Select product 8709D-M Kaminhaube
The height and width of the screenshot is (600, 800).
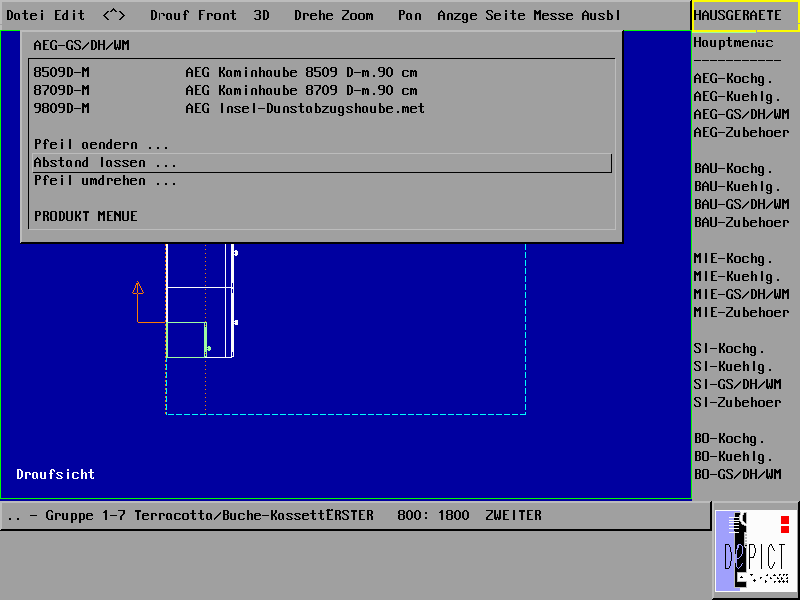point(321,90)
